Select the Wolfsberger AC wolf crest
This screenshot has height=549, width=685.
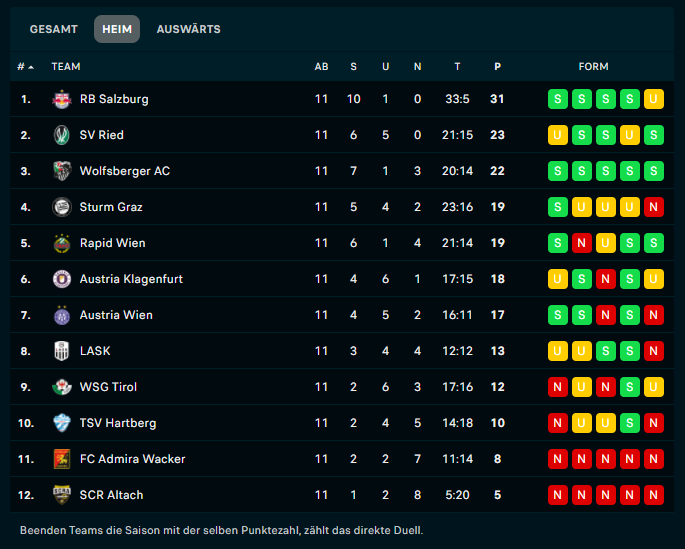tap(62, 171)
